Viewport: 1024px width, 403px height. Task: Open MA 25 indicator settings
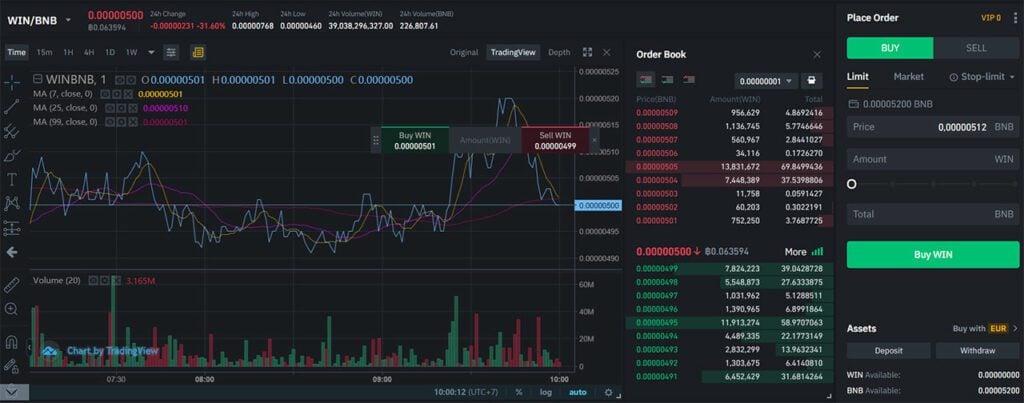pos(121,108)
